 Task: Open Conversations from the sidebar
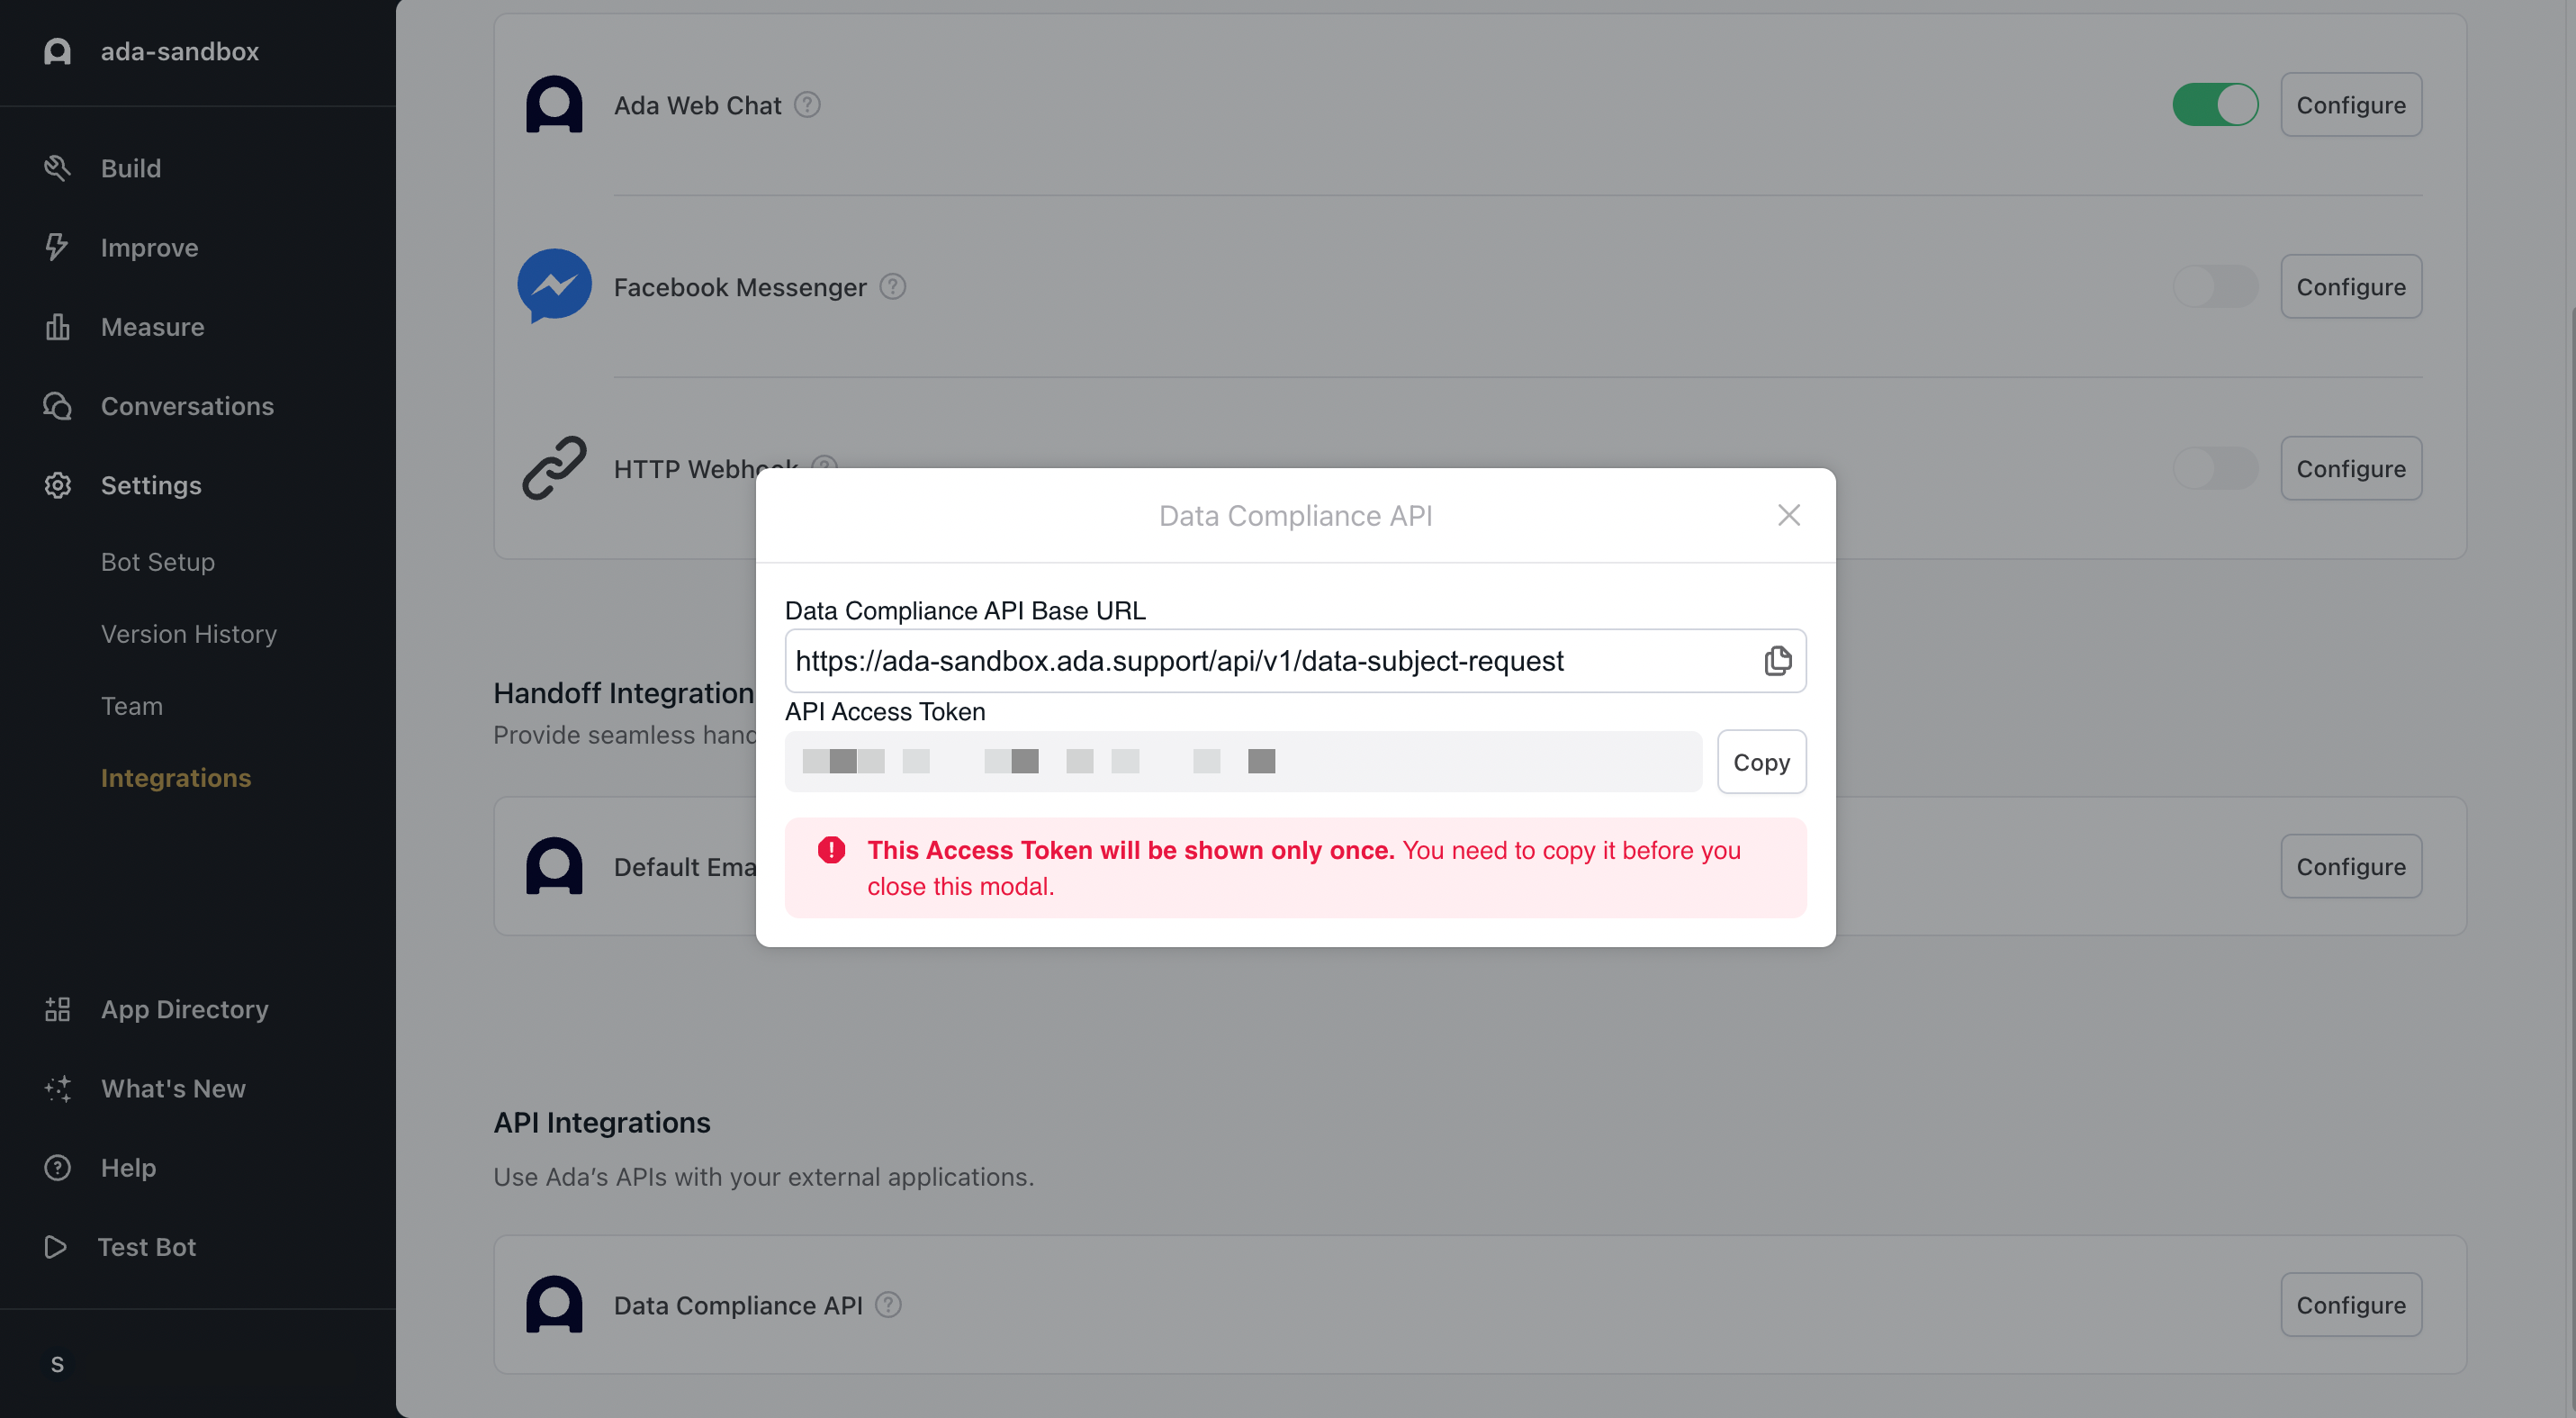(187, 406)
